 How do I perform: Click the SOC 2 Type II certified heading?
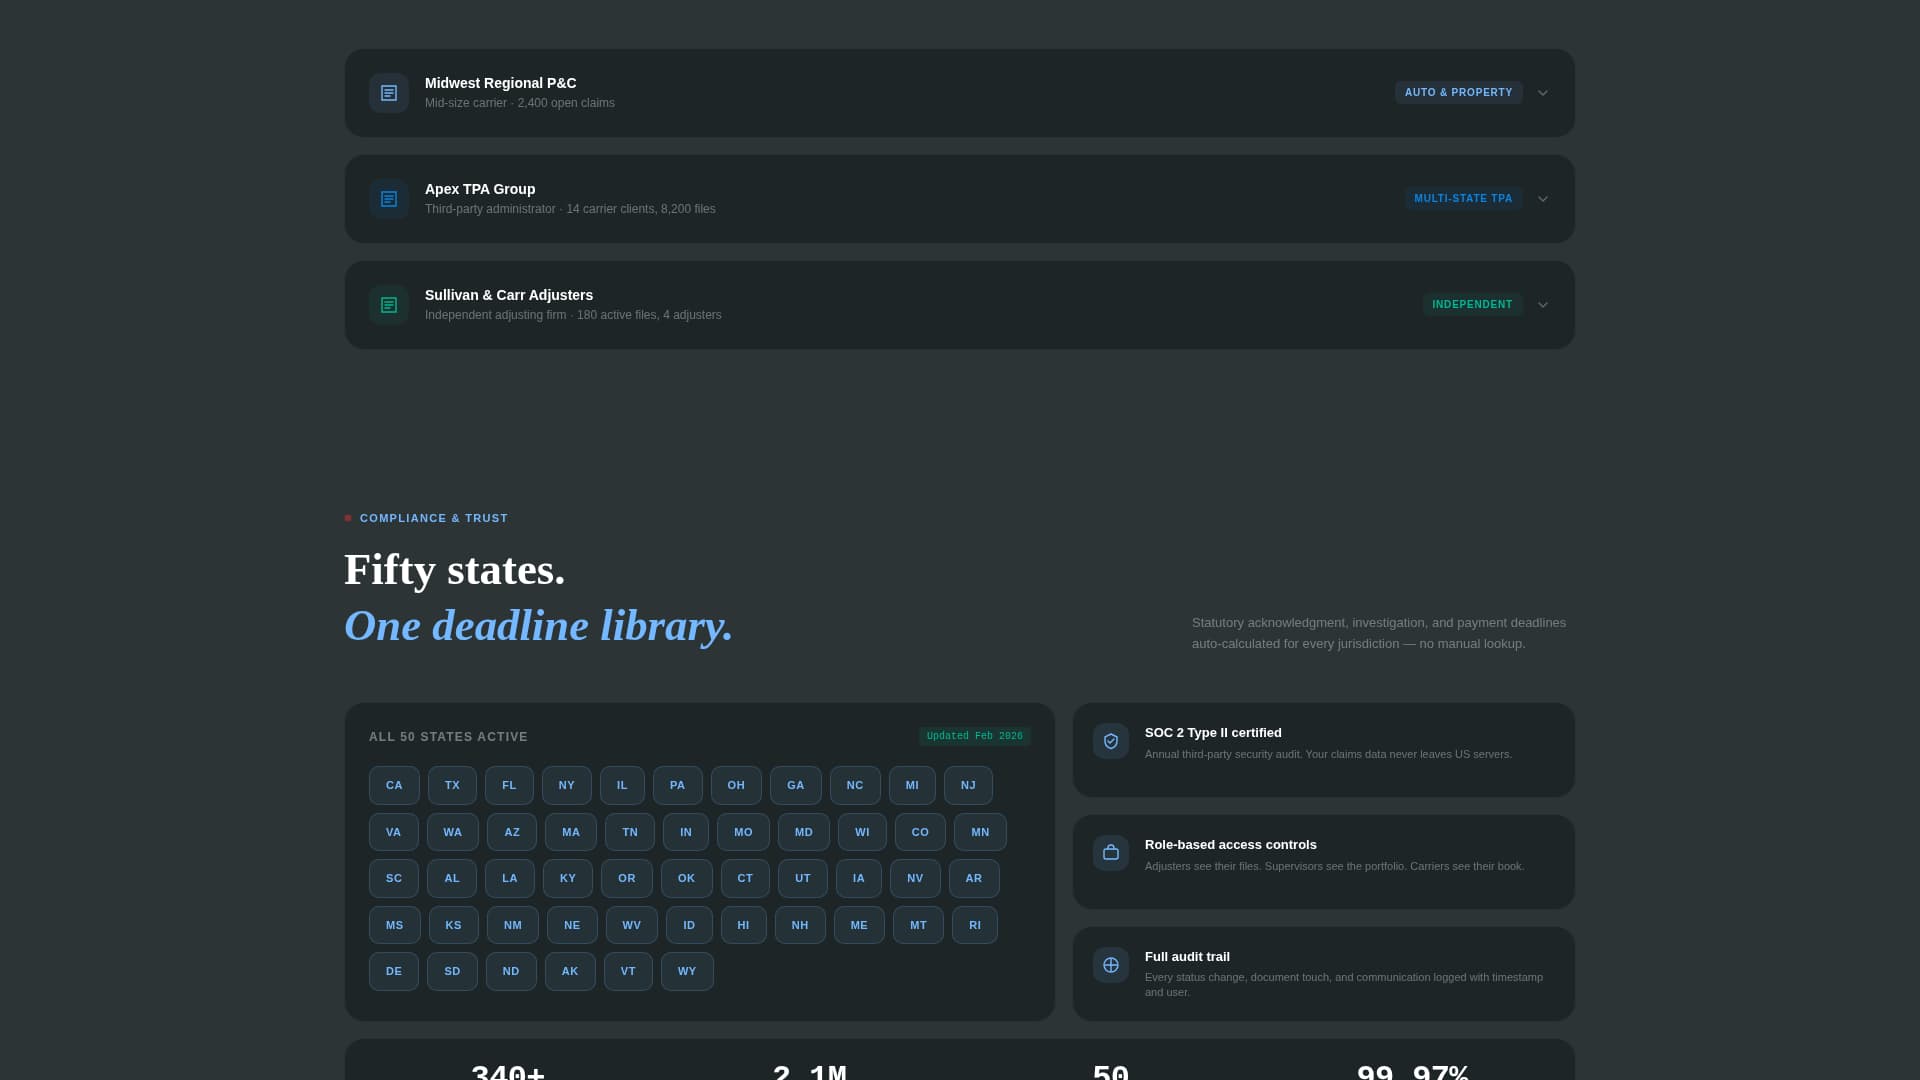pos(1213,733)
